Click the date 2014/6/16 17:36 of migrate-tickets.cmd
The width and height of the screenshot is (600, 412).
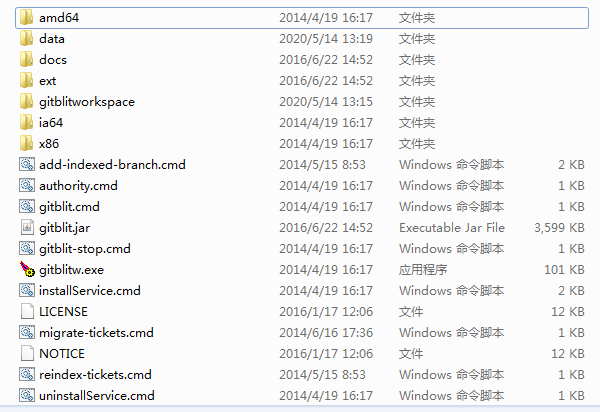click(x=326, y=333)
